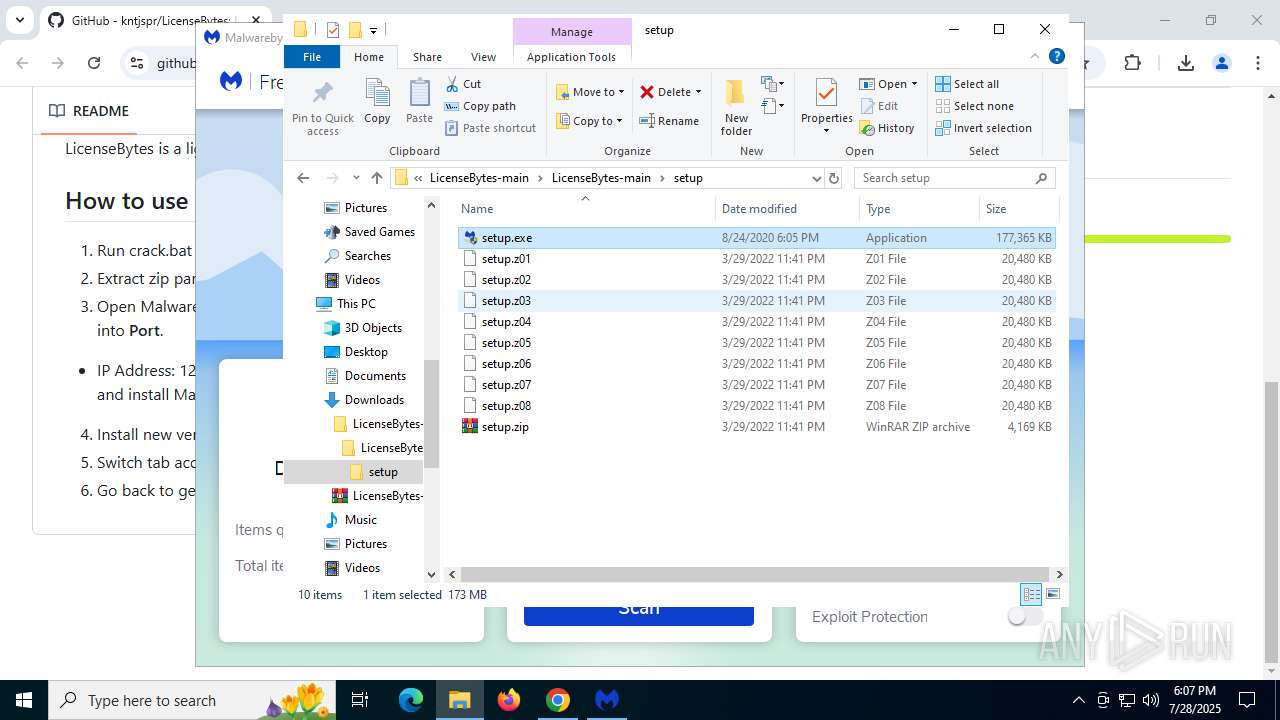This screenshot has width=1280, height=720.
Task: Create a New folder
Action: tap(736, 108)
